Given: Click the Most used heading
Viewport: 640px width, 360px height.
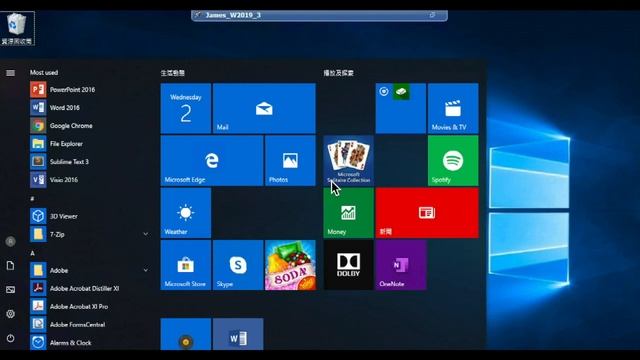Looking at the screenshot, I should coord(44,72).
